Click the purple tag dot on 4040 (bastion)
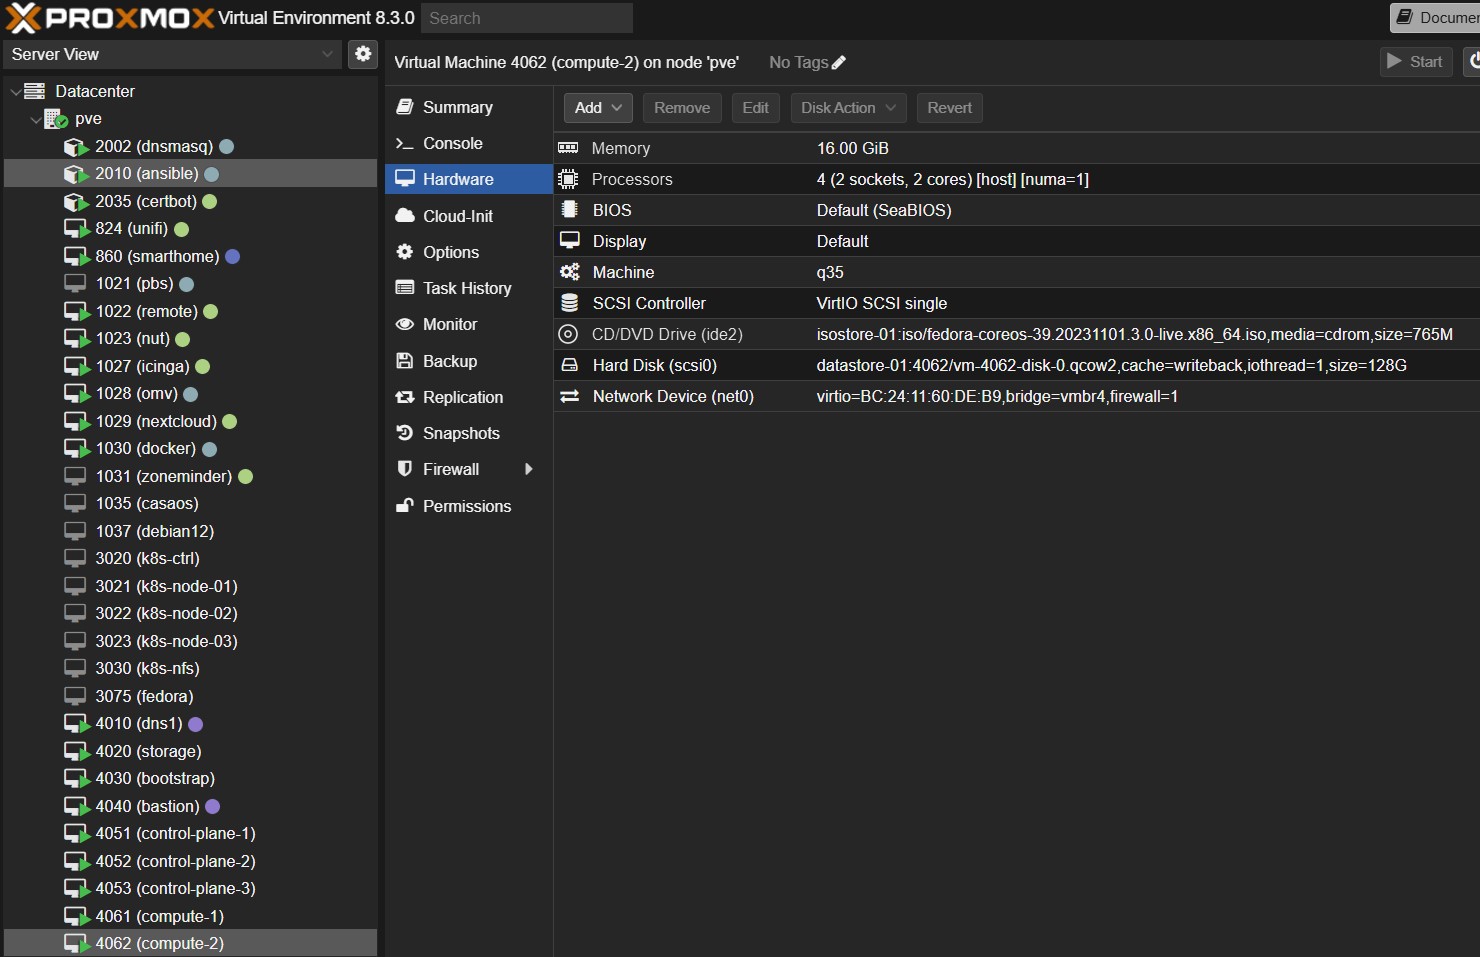The width and height of the screenshot is (1480, 957). tap(212, 807)
